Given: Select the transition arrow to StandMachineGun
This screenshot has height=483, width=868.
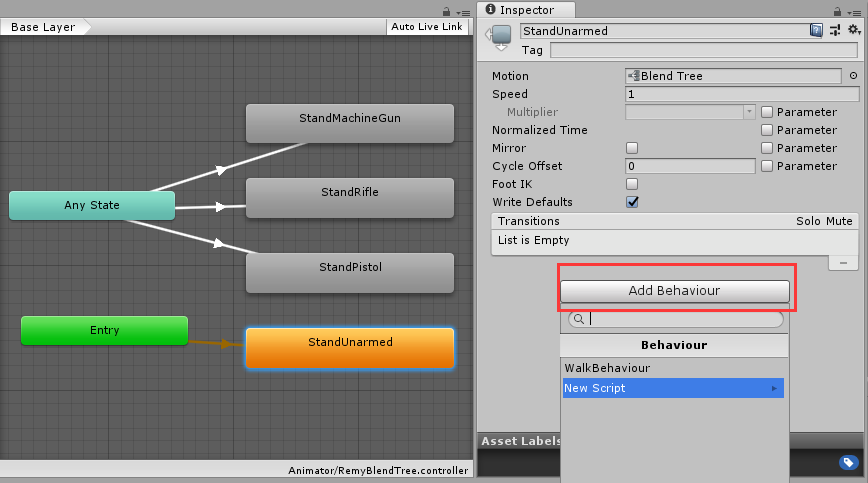Looking at the screenshot, I should [x=221, y=170].
